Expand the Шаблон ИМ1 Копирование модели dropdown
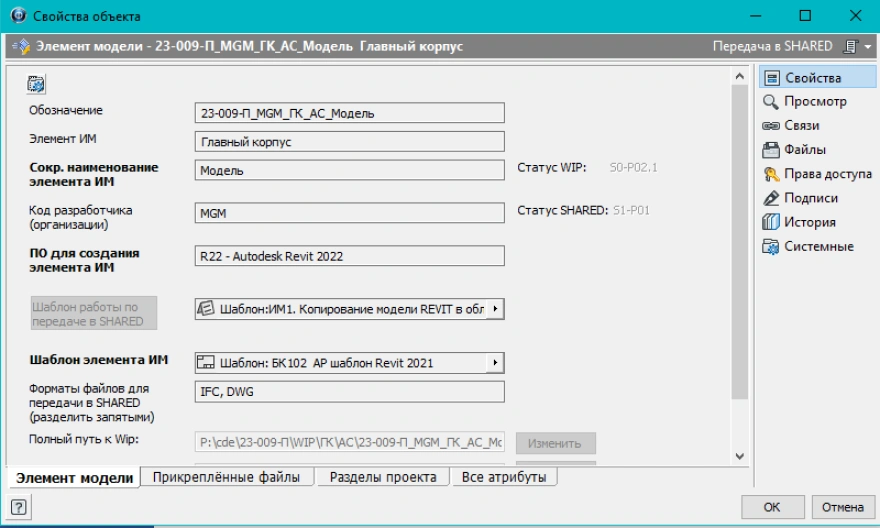This screenshot has width=880, height=528. 493,310
